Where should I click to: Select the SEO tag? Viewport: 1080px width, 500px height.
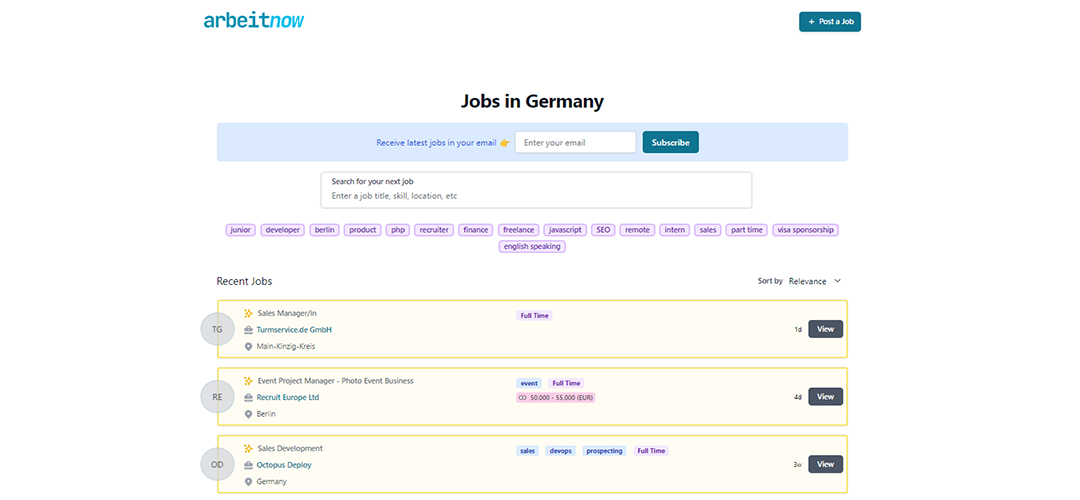coord(603,230)
